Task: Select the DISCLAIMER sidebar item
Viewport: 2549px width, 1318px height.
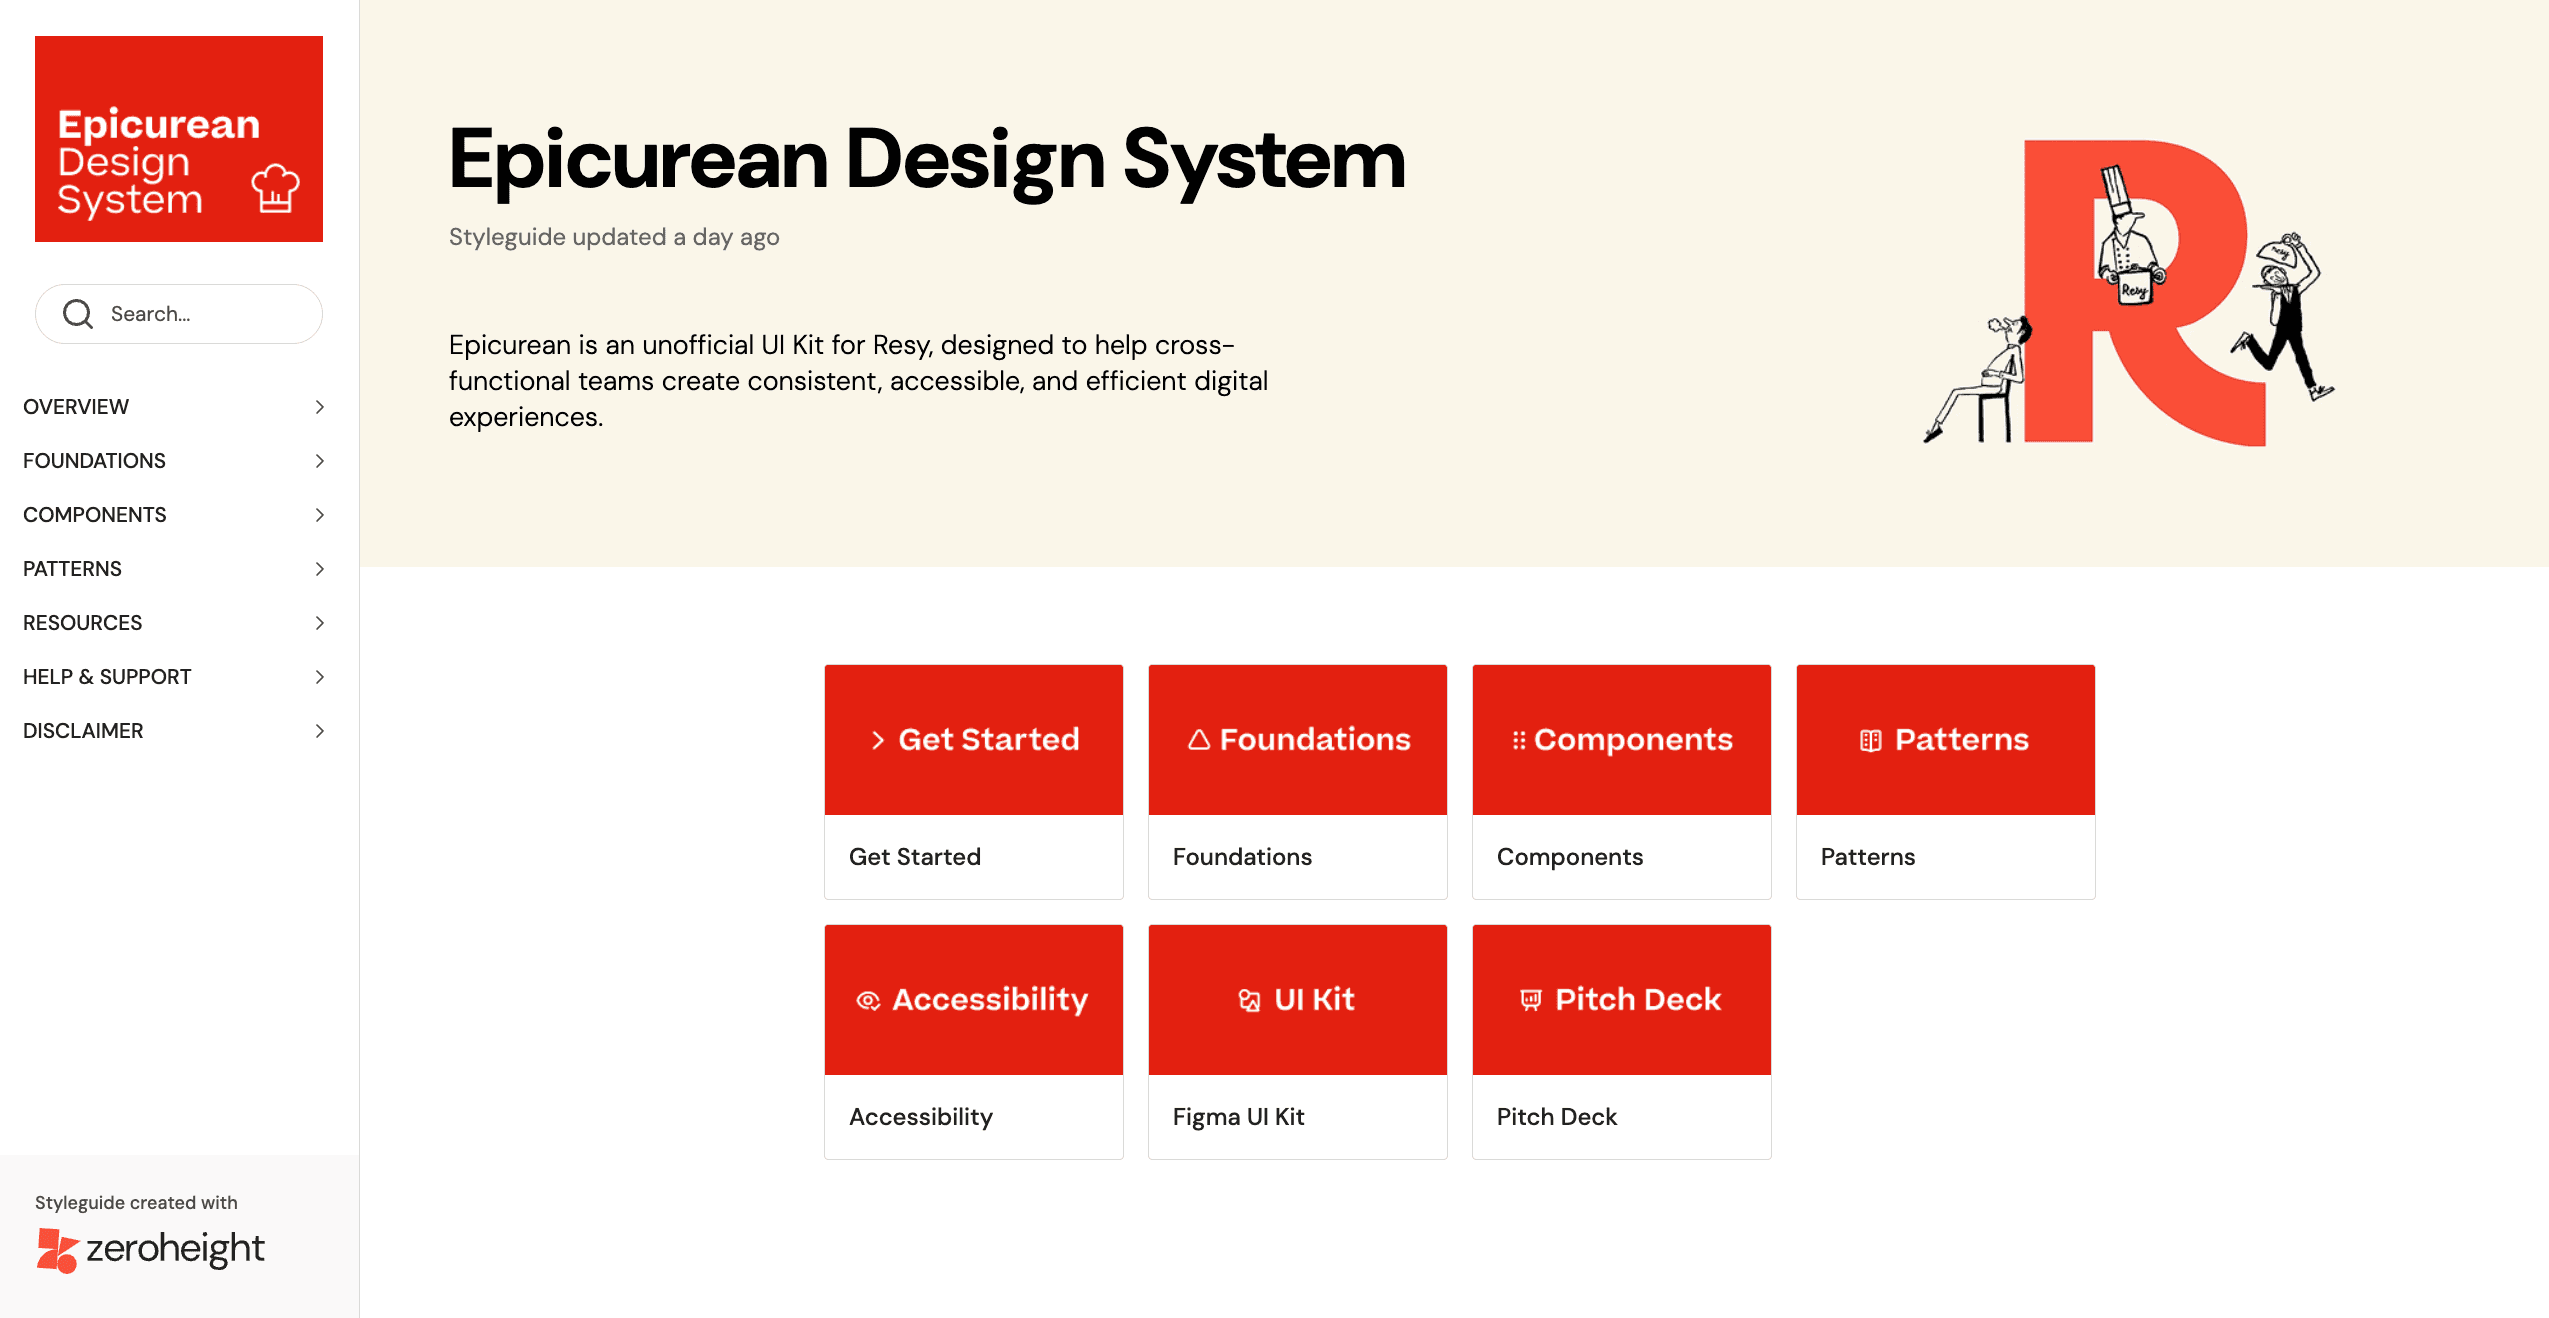Action: point(83,731)
